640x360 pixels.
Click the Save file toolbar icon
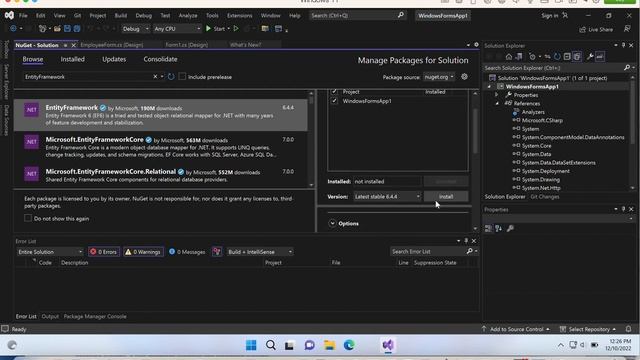point(67,29)
